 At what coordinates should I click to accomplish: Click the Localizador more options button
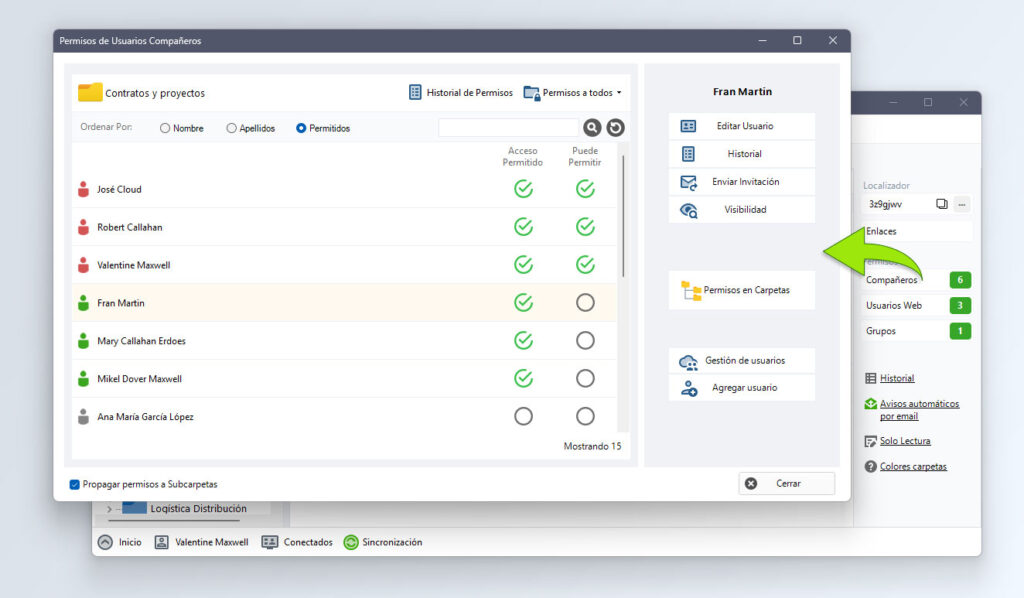[961, 204]
